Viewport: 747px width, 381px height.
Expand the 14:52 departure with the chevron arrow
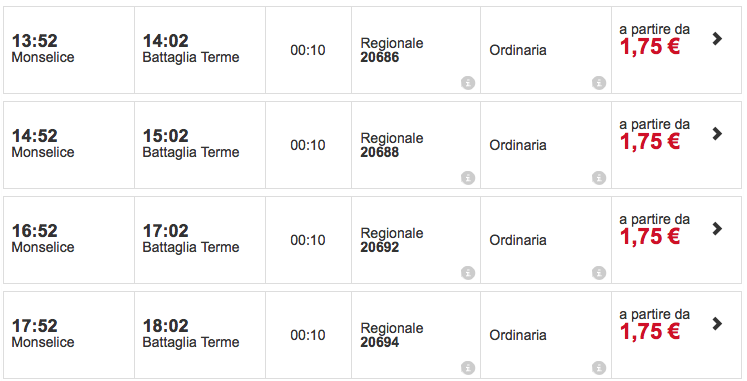click(717, 133)
